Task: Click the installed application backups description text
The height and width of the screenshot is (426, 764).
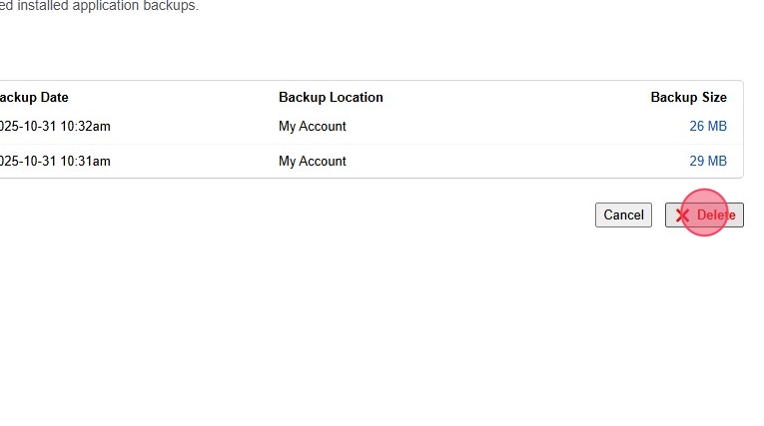Action: 100,7
